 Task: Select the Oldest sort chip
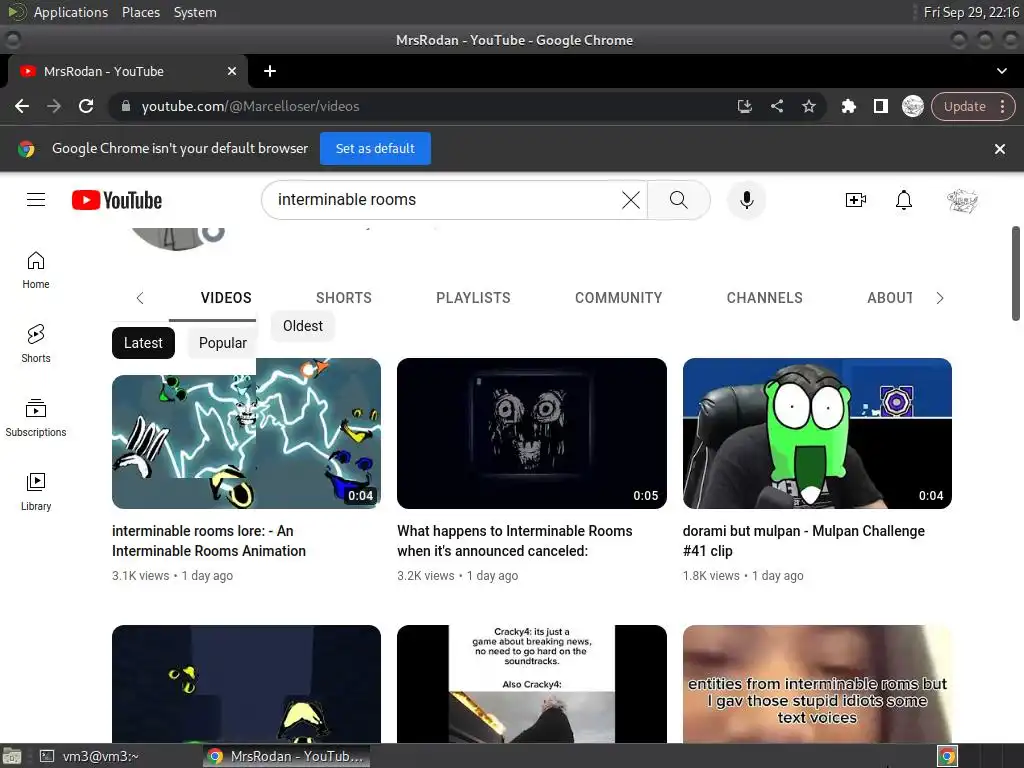(x=302, y=326)
